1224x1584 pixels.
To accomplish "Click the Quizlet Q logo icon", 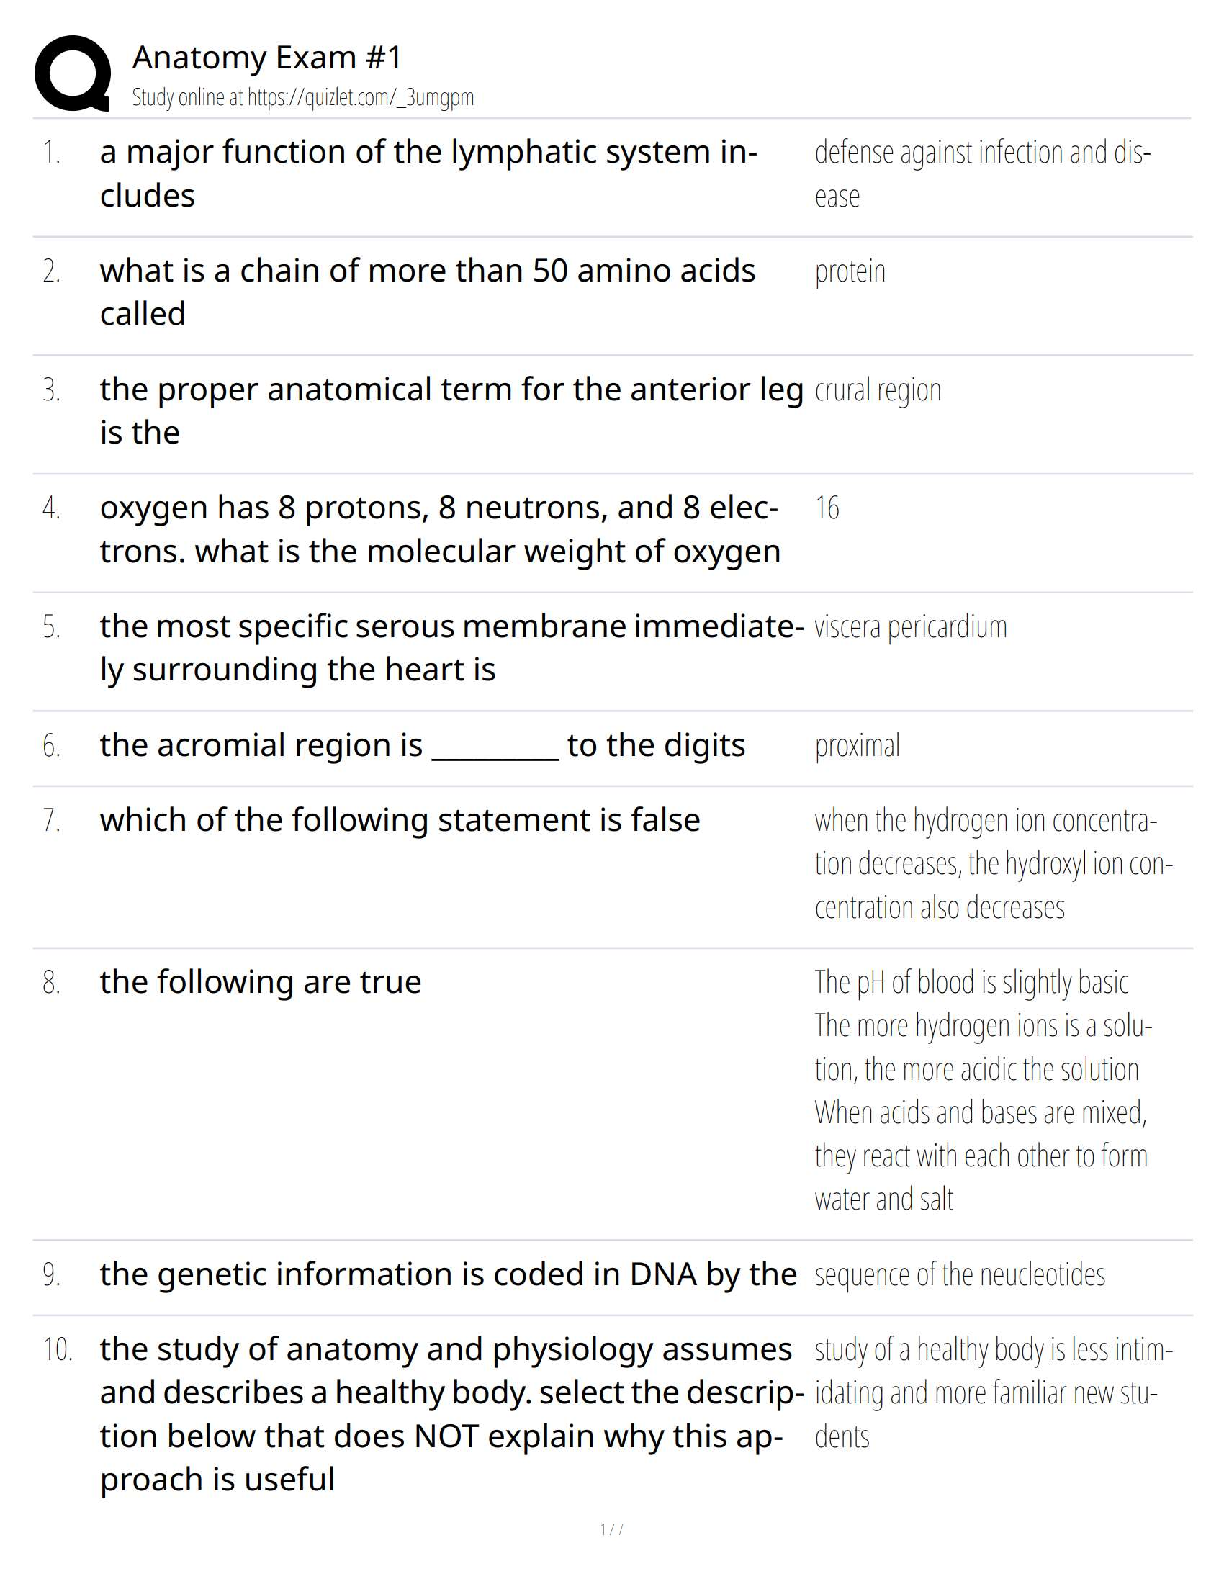I will [72, 73].
